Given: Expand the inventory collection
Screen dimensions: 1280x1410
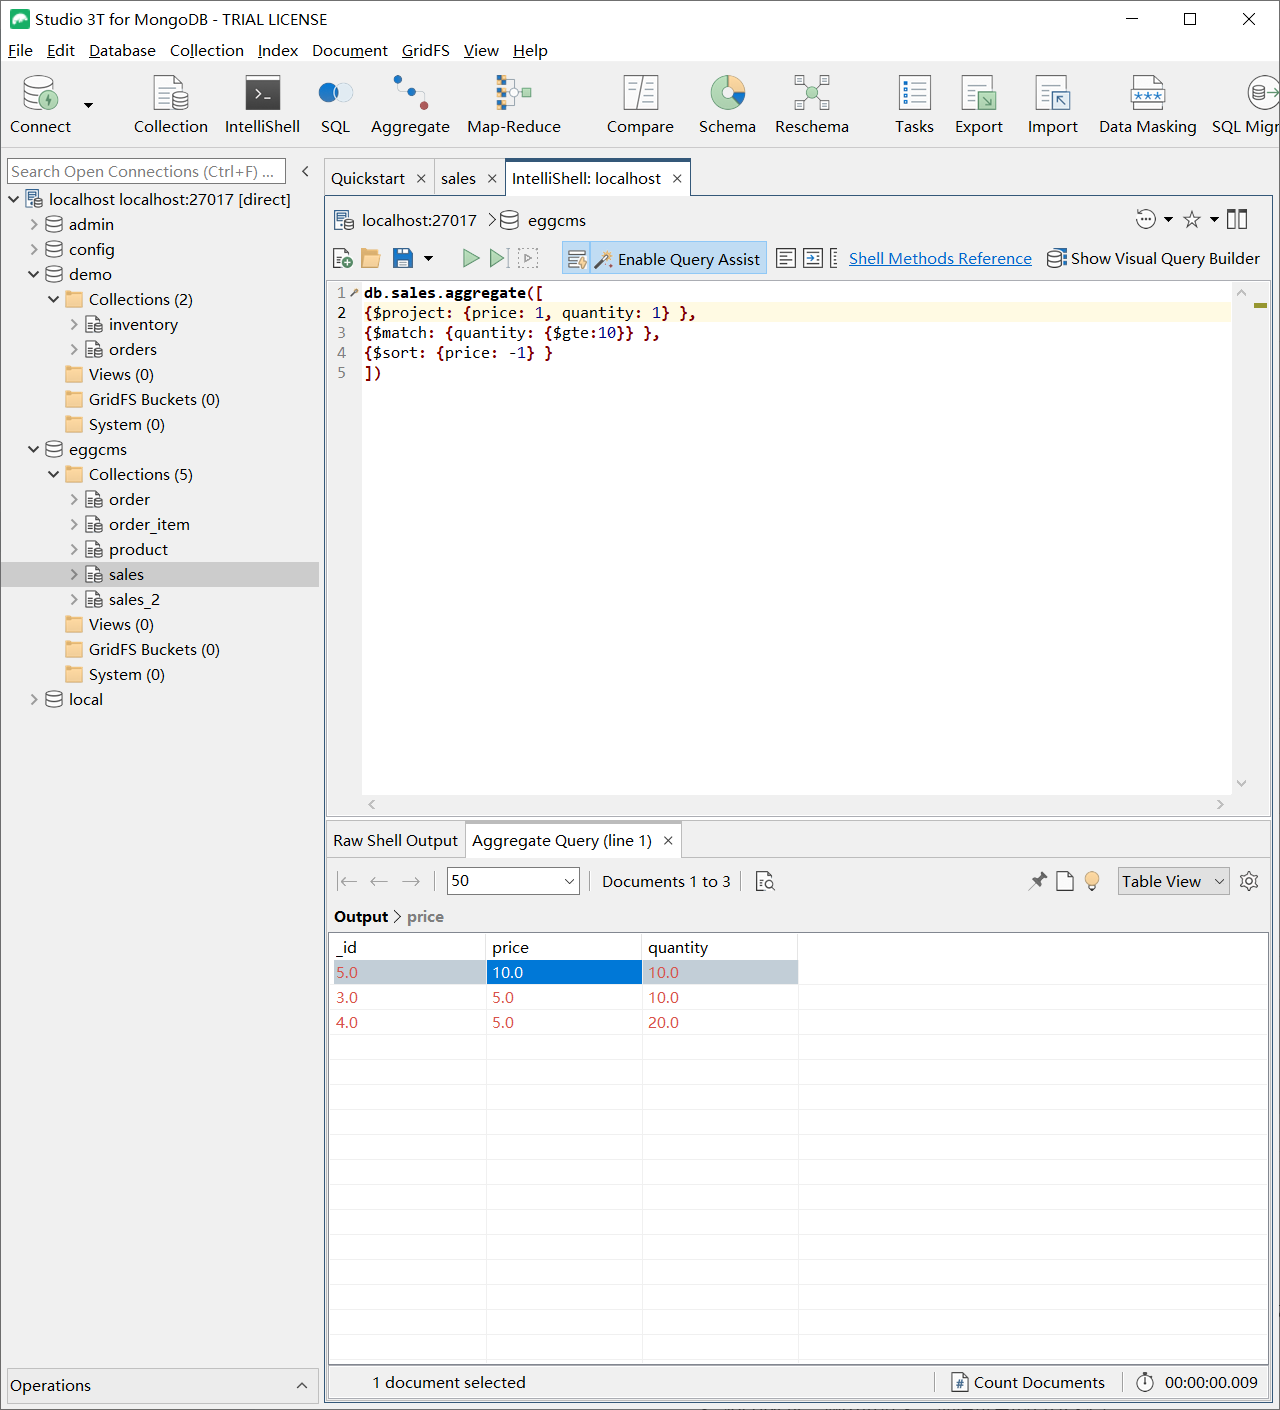Looking at the screenshot, I should (74, 325).
